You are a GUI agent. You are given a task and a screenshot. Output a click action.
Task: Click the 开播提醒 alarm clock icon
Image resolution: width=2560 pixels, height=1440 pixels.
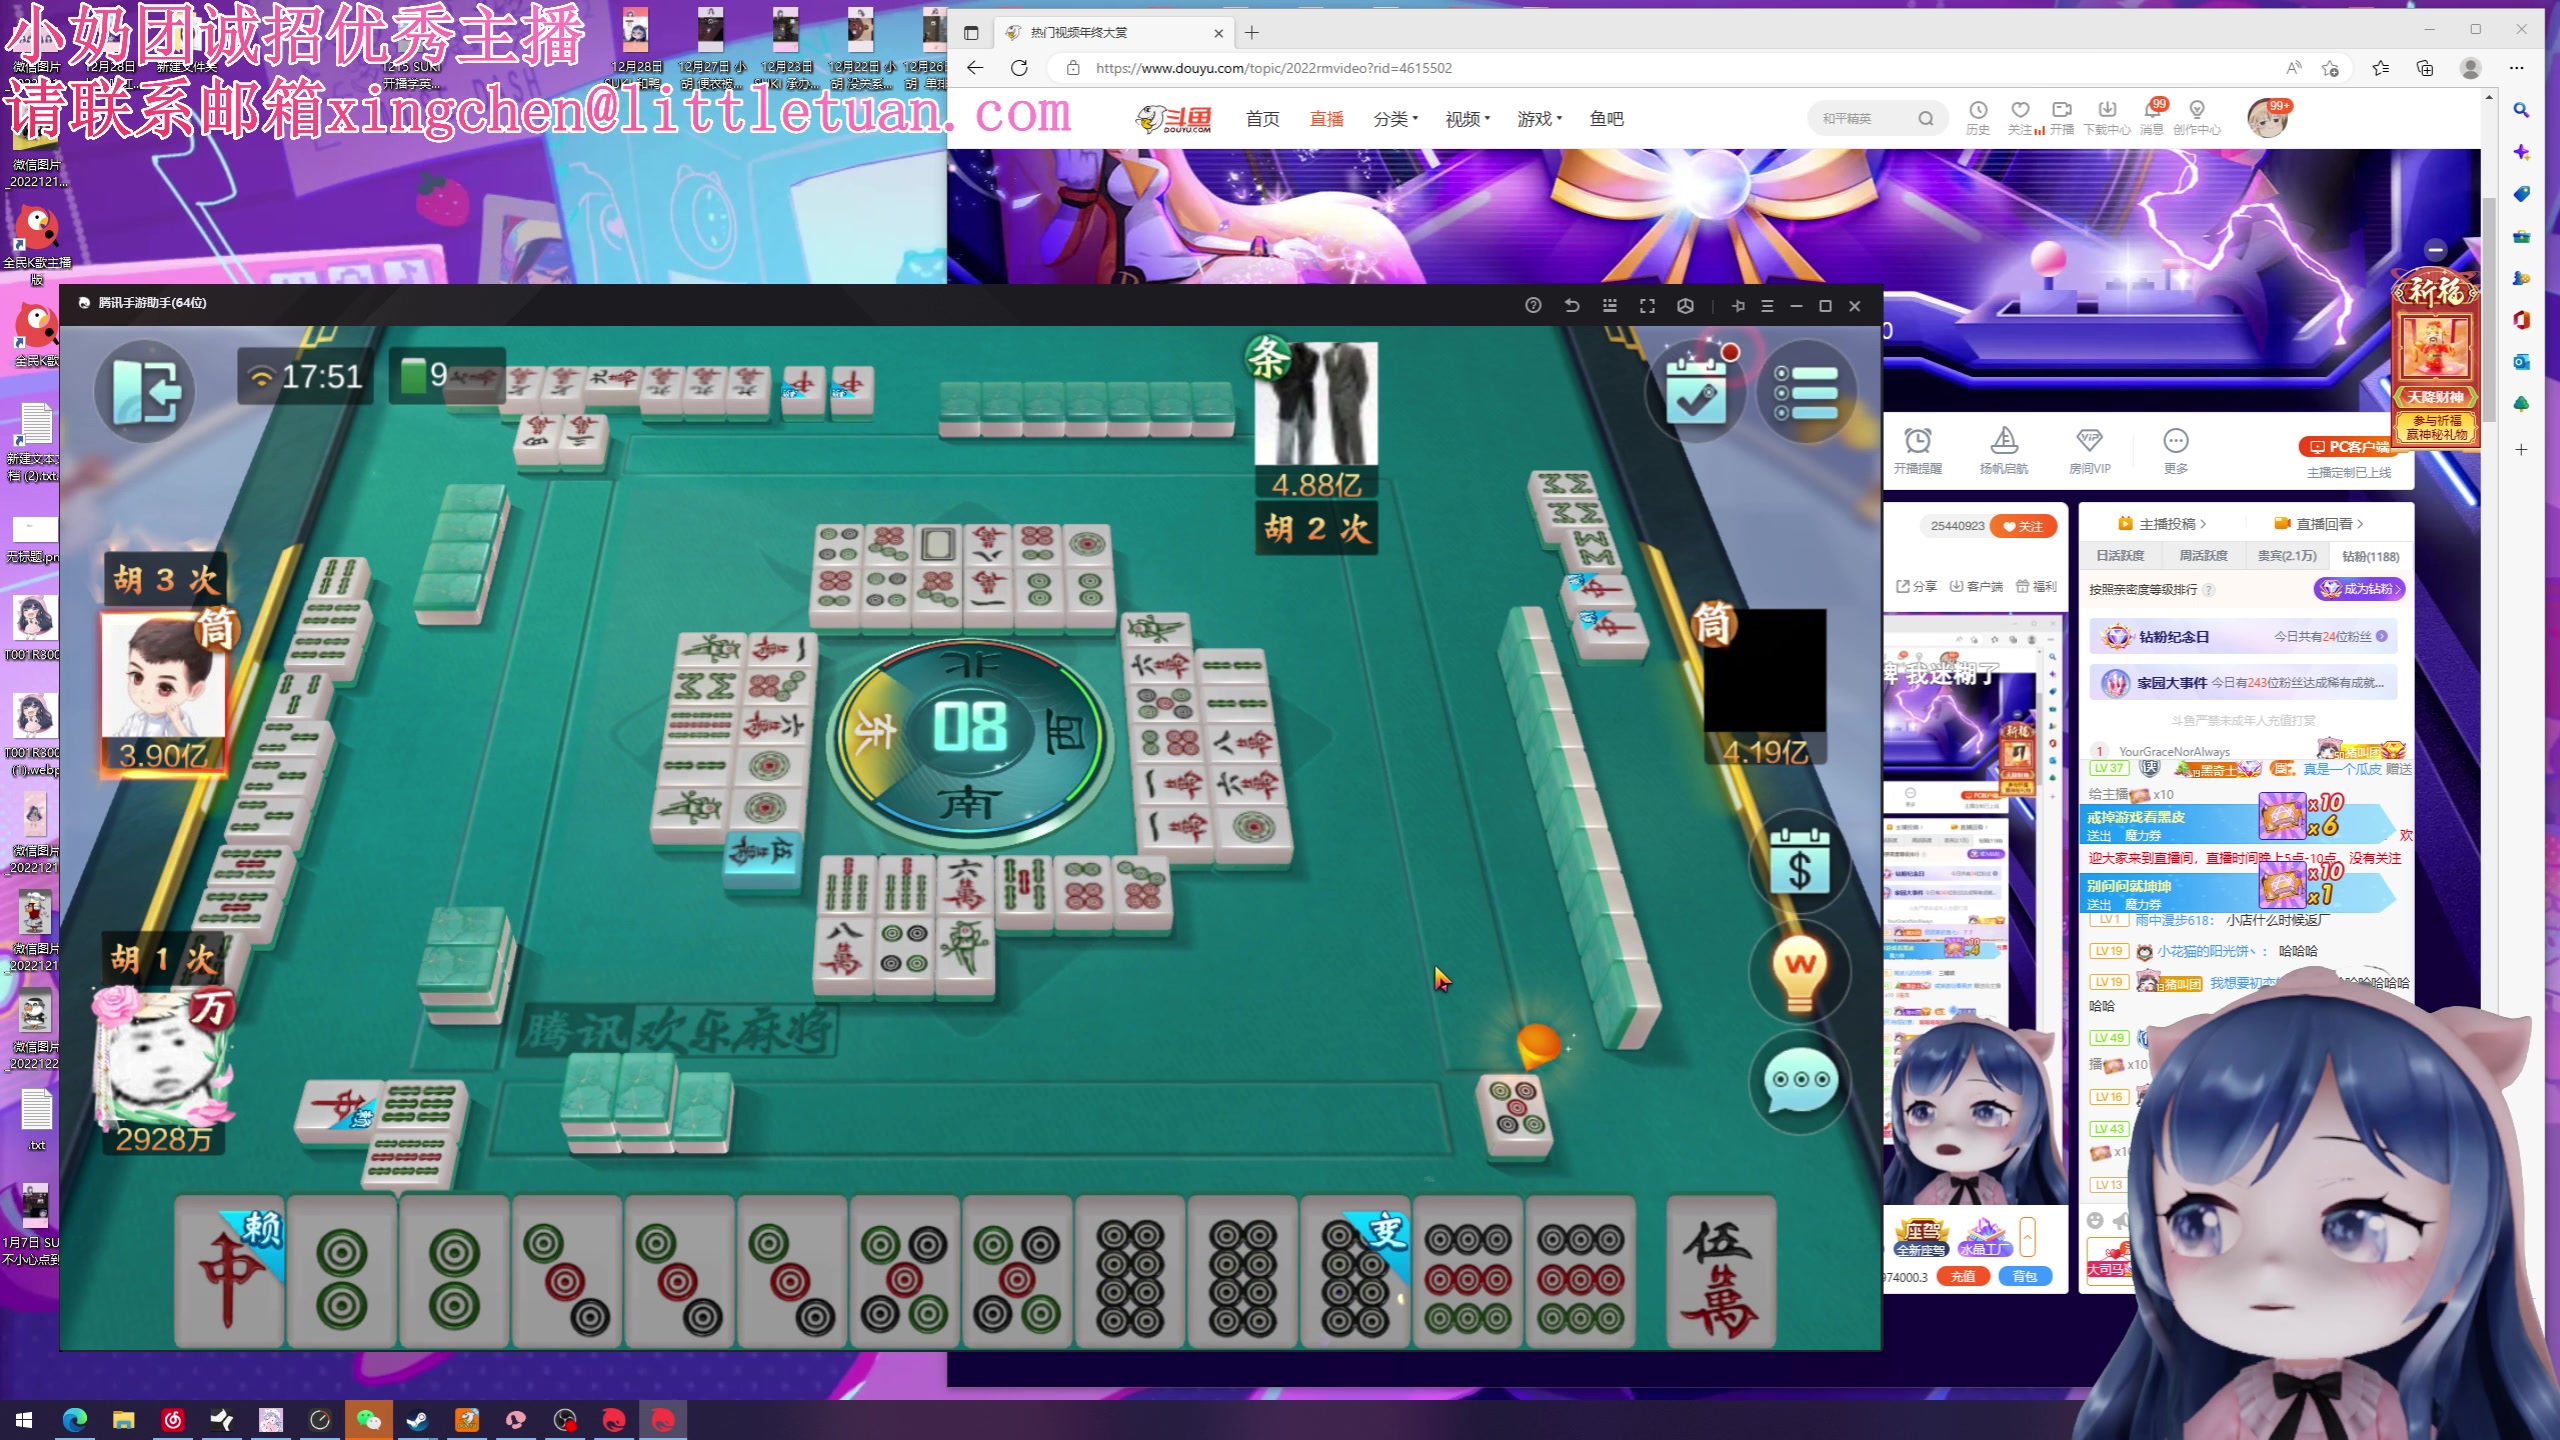[x=1917, y=442]
